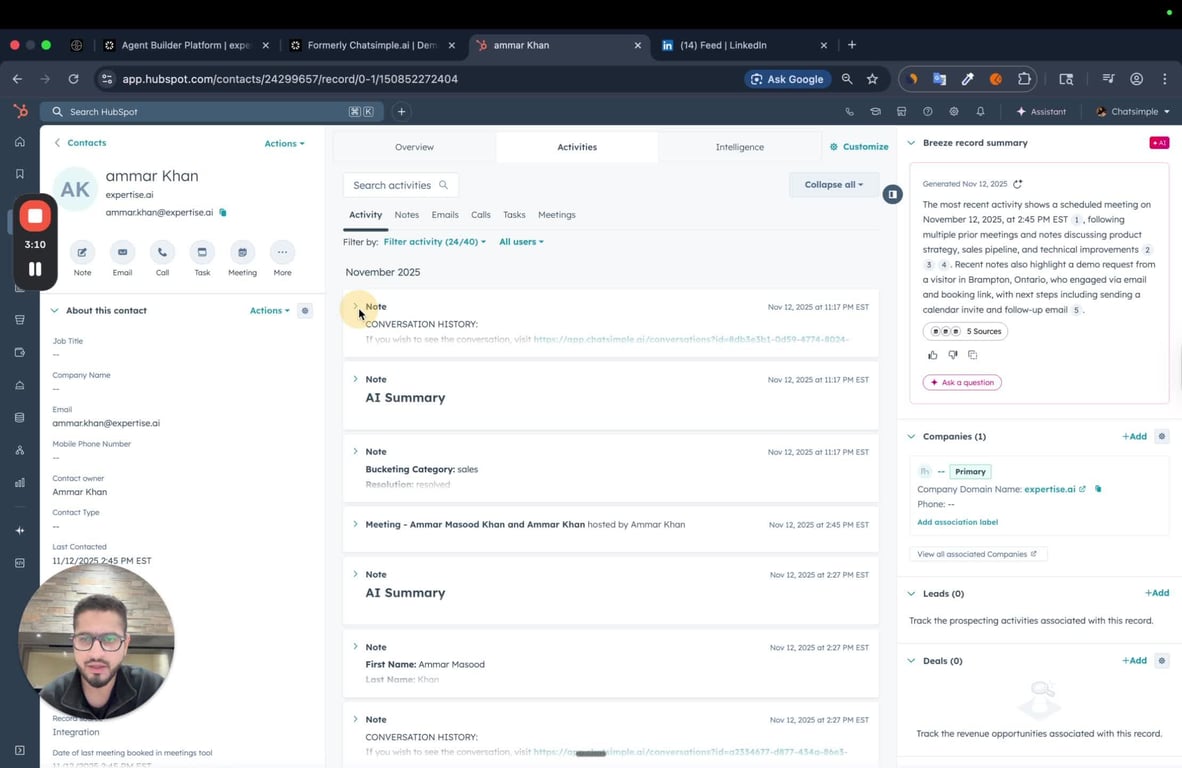Open HubSpot Academy graduation cap icon
Screen dimensions: 1182x768
tap(875, 112)
